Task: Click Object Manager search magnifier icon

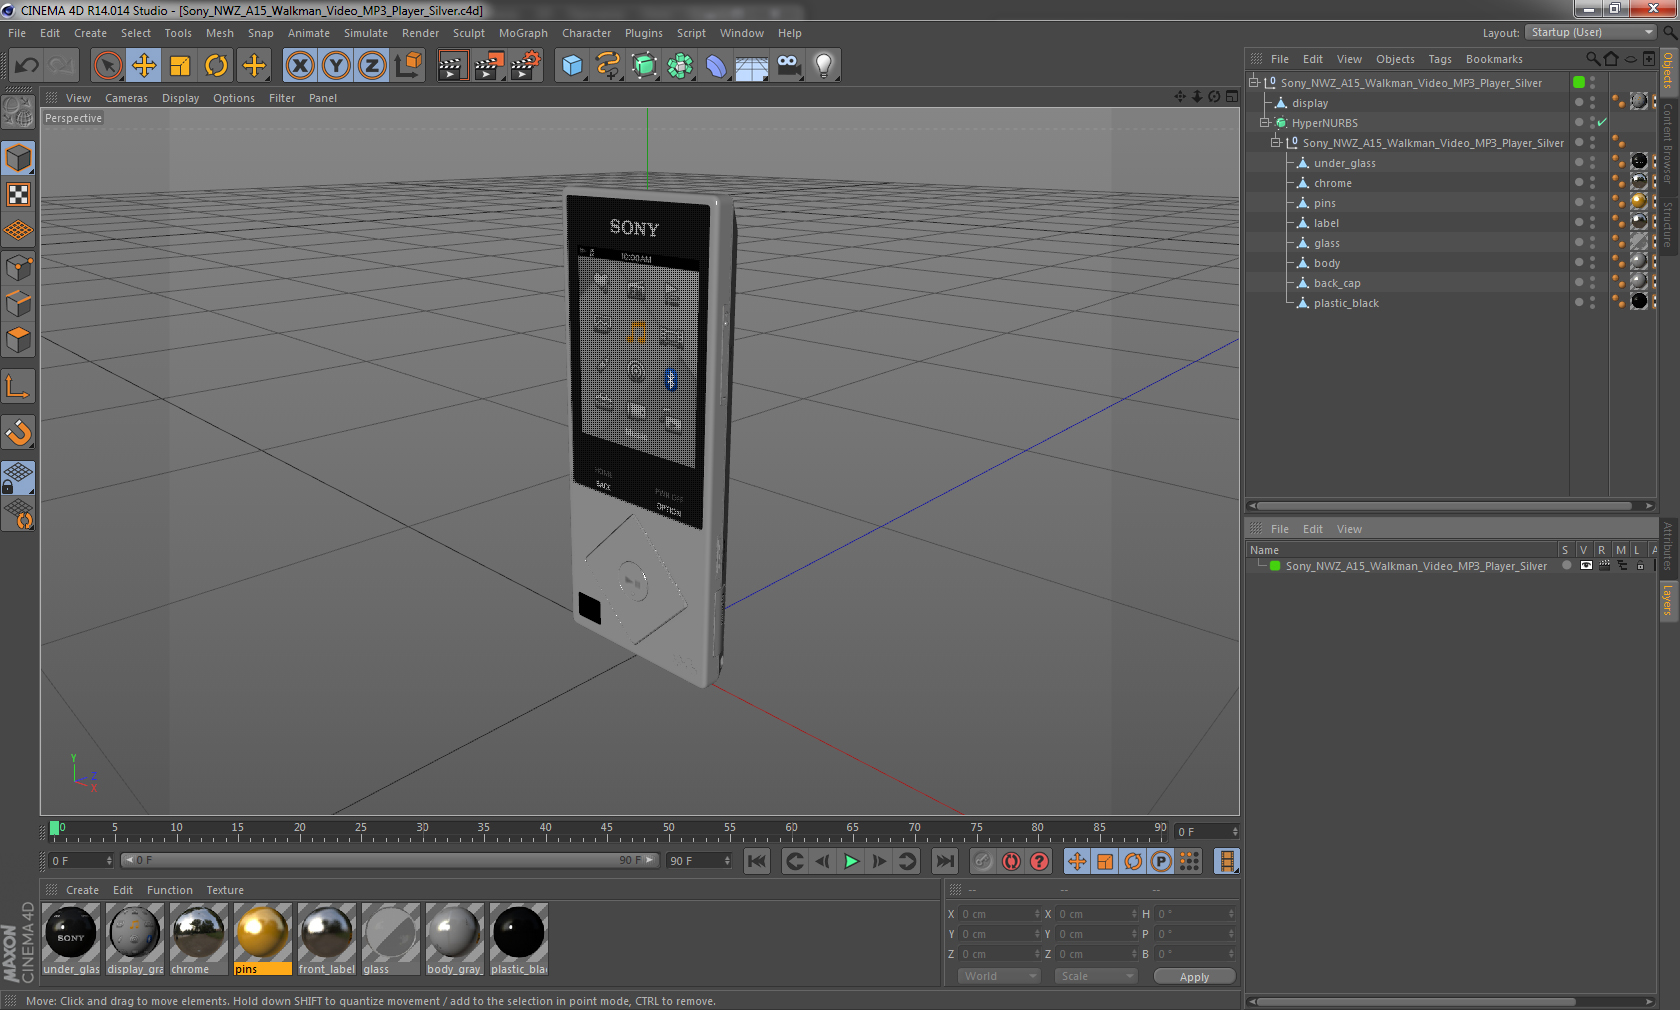Action: 1592,59
